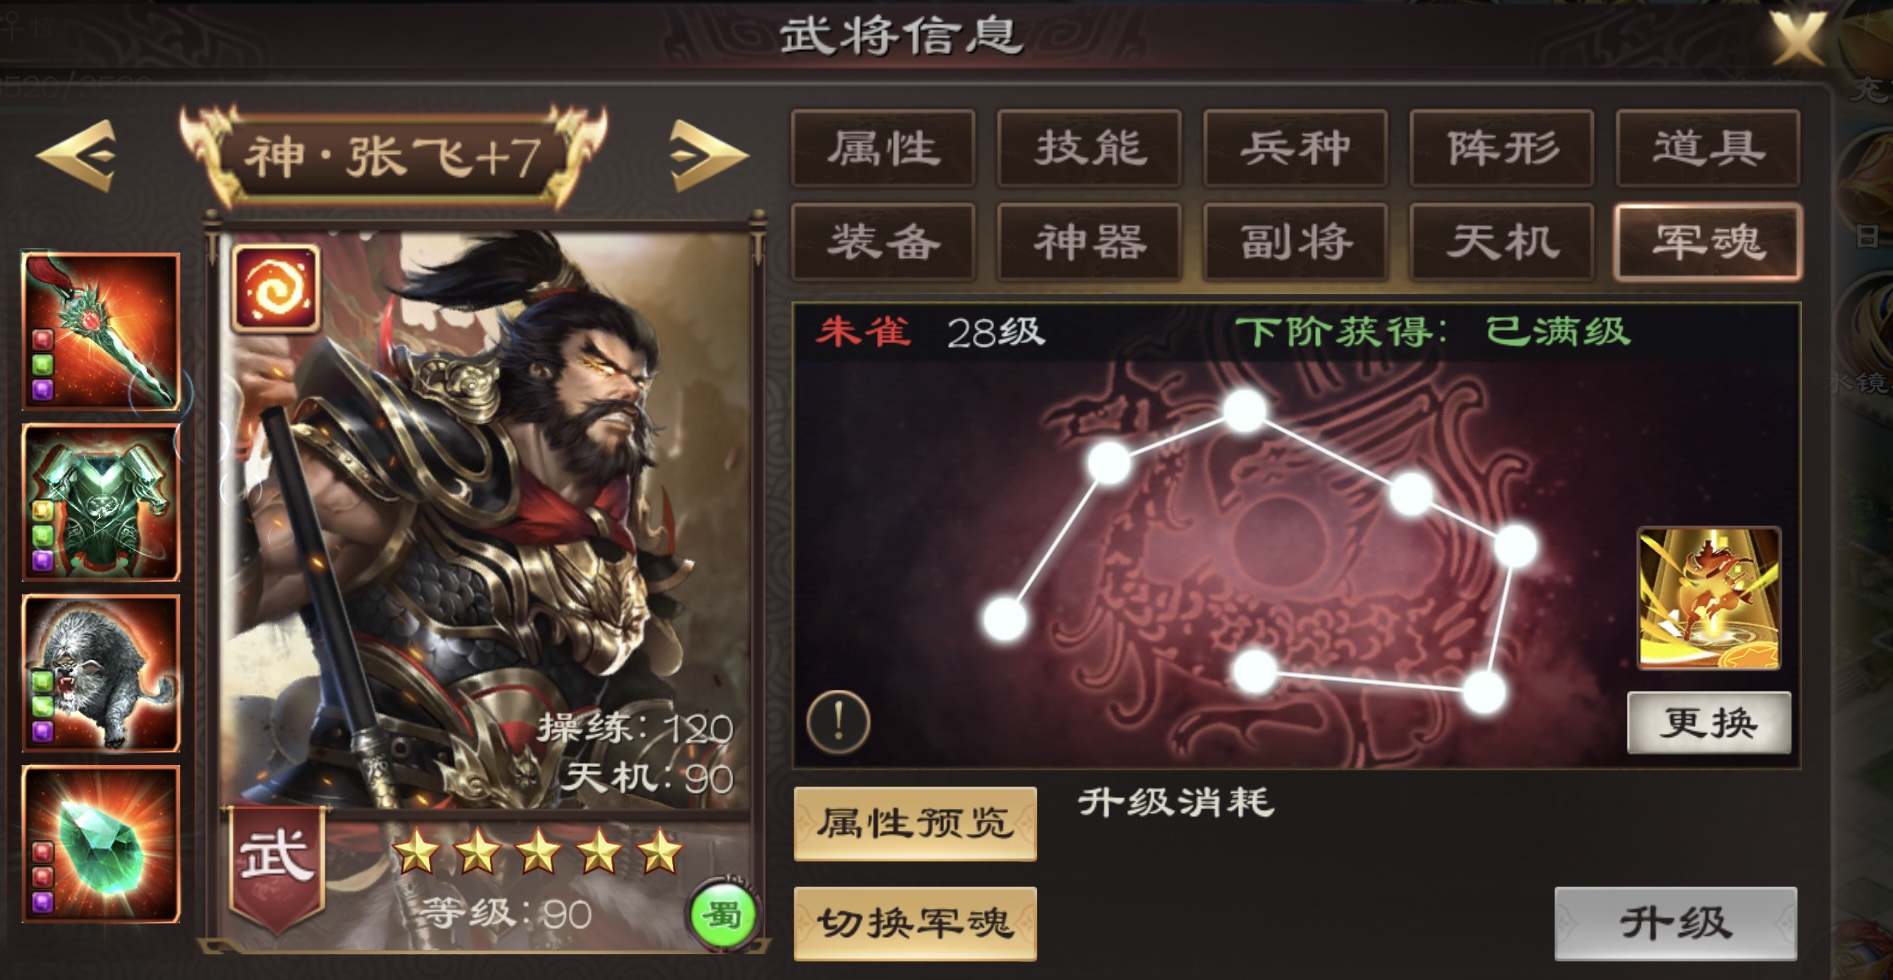The width and height of the screenshot is (1893, 980).
Task: Click the 升级 upgrade button
Action: click(x=1676, y=923)
